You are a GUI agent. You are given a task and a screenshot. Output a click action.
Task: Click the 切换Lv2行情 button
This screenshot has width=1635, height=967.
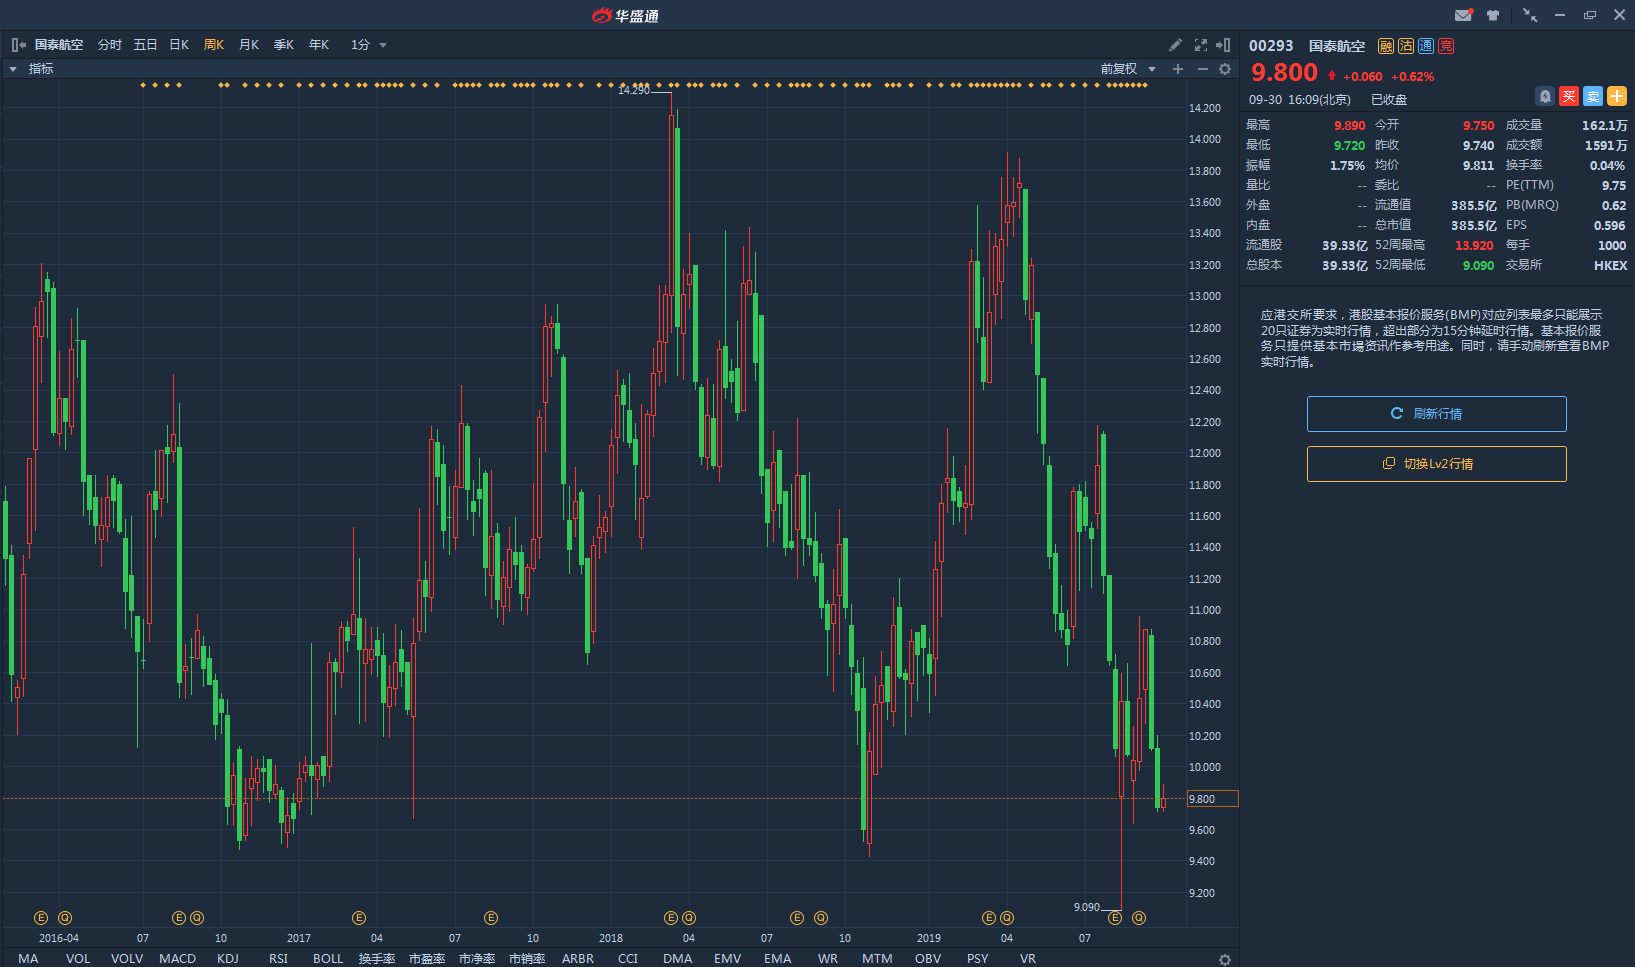point(1436,464)
